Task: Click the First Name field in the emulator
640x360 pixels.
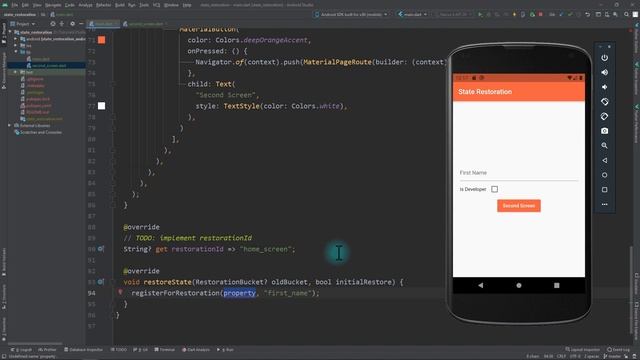Action: point(519,173)
